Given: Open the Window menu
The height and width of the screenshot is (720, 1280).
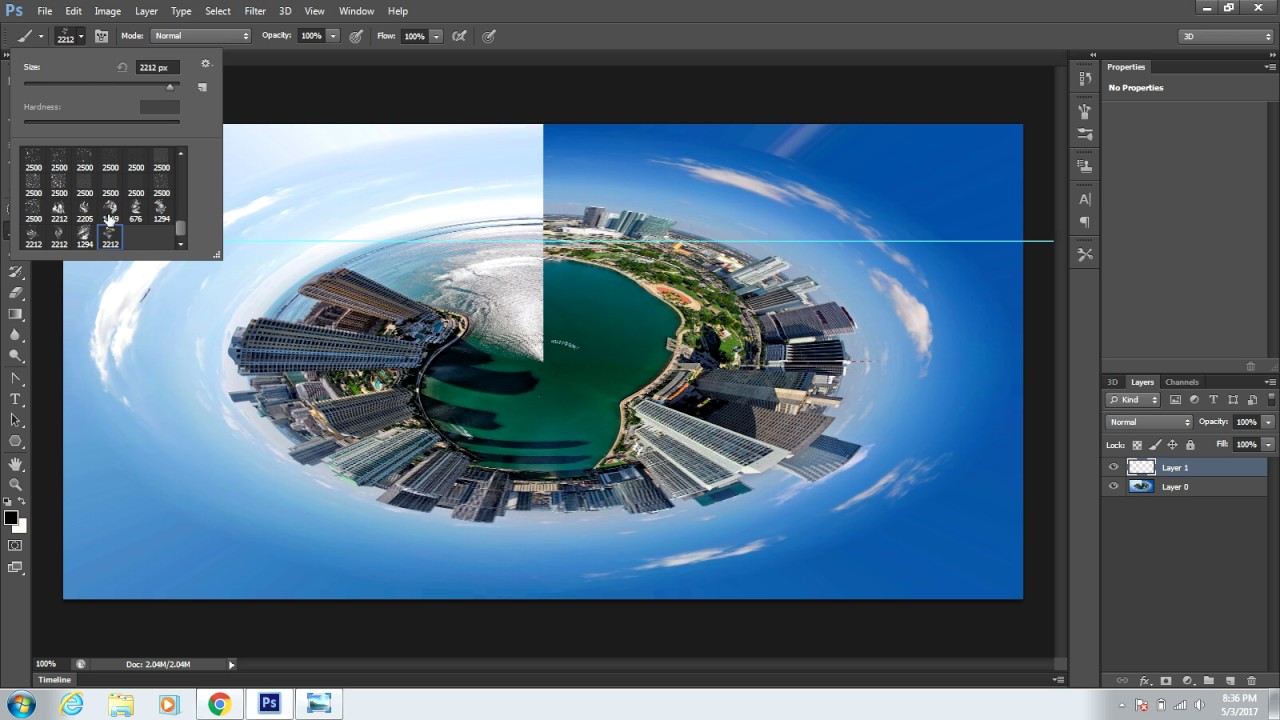Looking at the screenshot, I should tap(356, 11).
